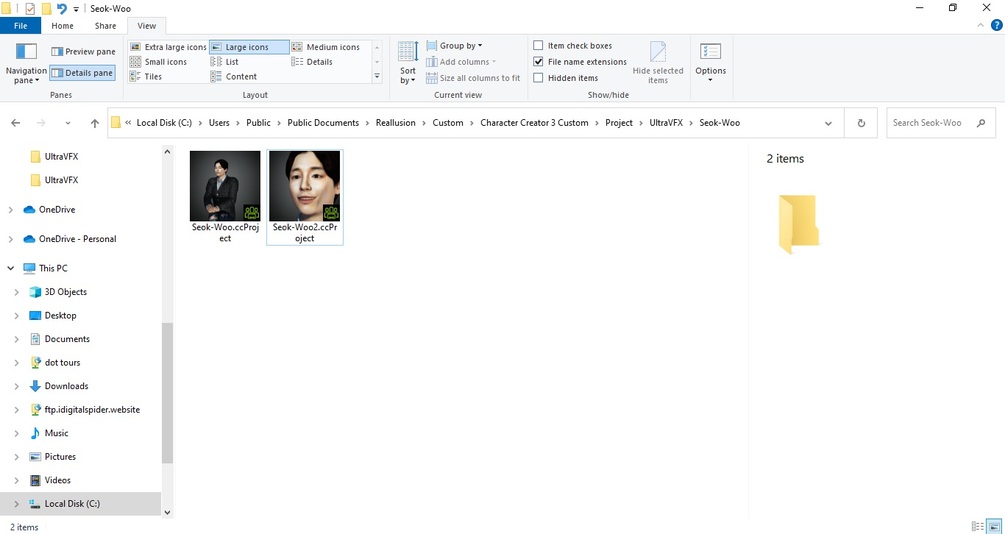
Task: Select Extra large icons layout
Action: point(168,47)
